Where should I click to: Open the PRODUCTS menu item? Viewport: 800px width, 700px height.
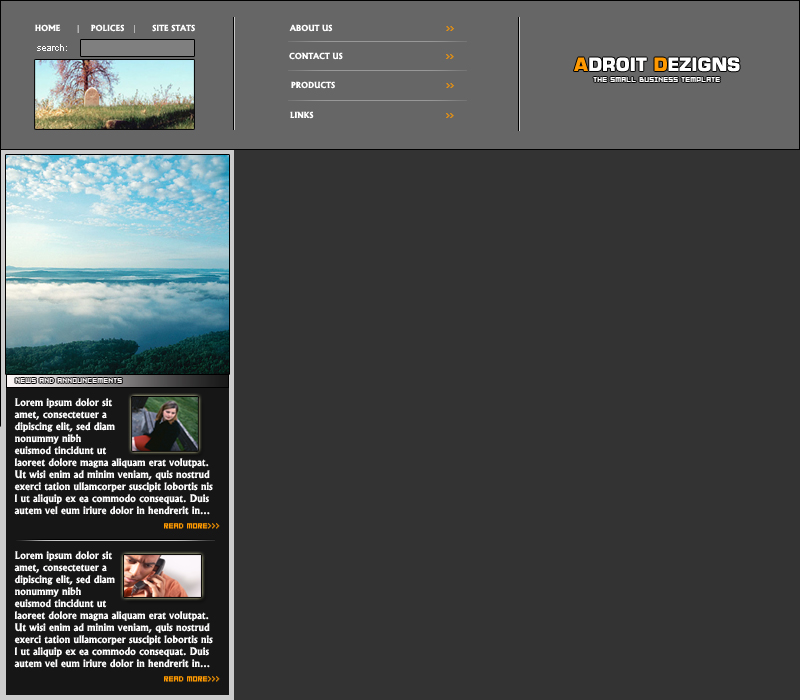313,85
